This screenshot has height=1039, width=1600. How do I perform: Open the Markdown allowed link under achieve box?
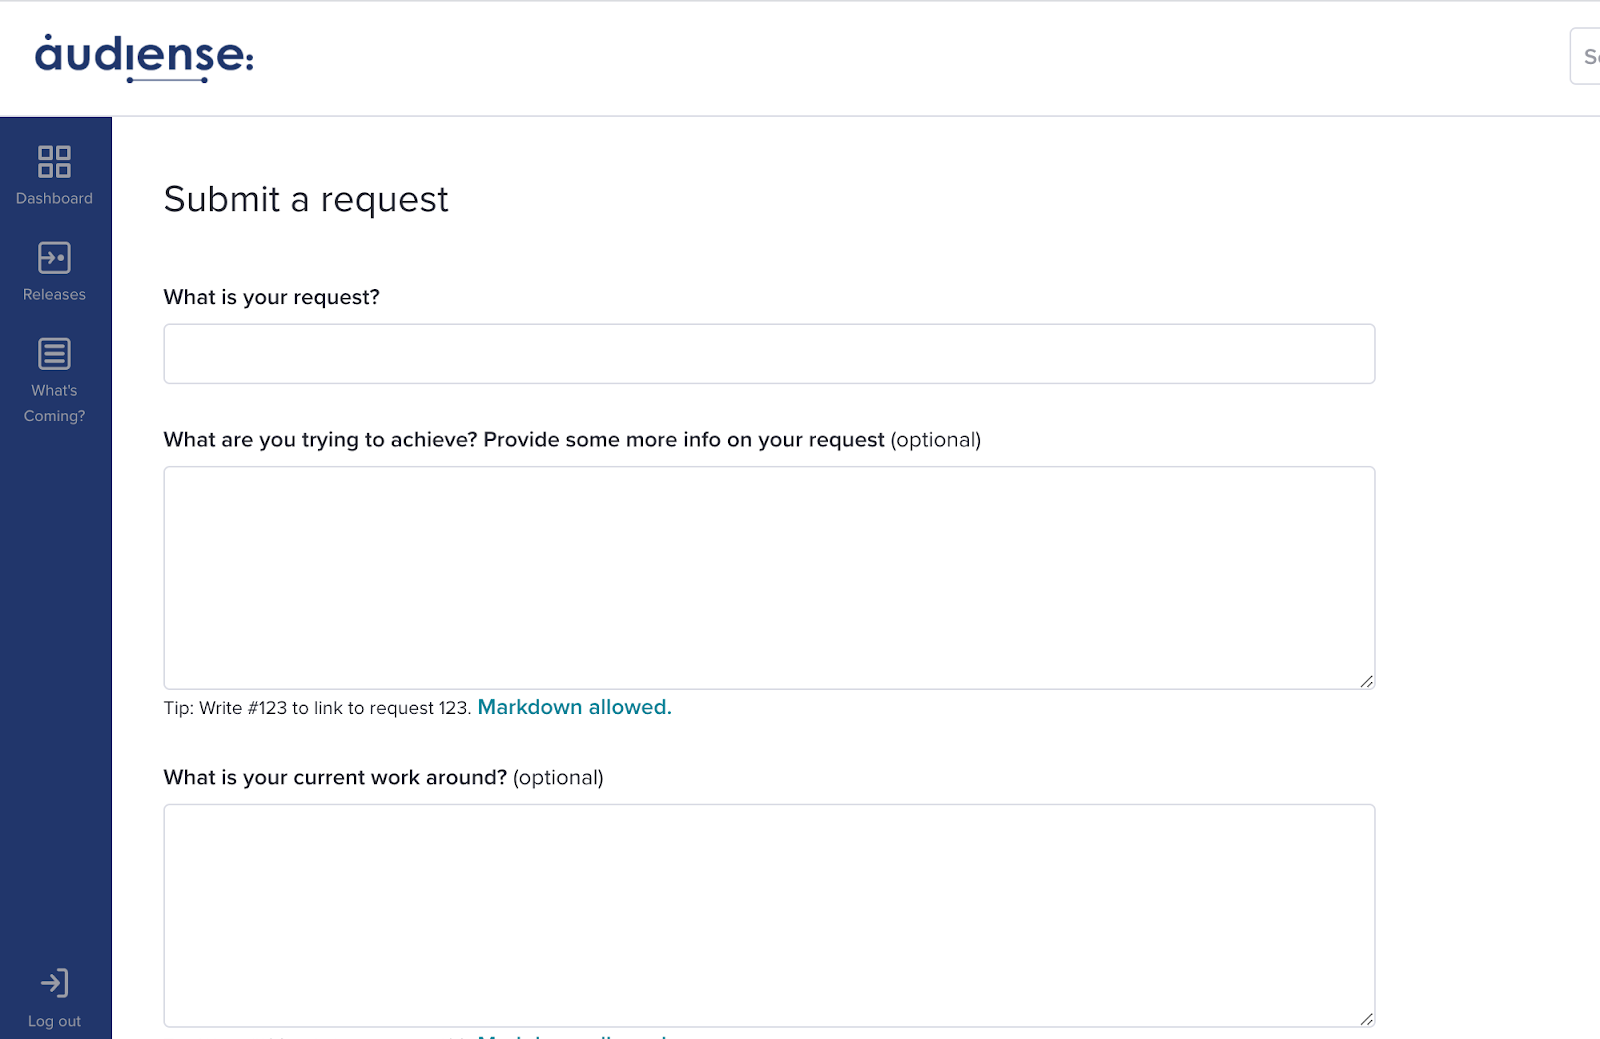pyautogui.click(x=574, y=707)
